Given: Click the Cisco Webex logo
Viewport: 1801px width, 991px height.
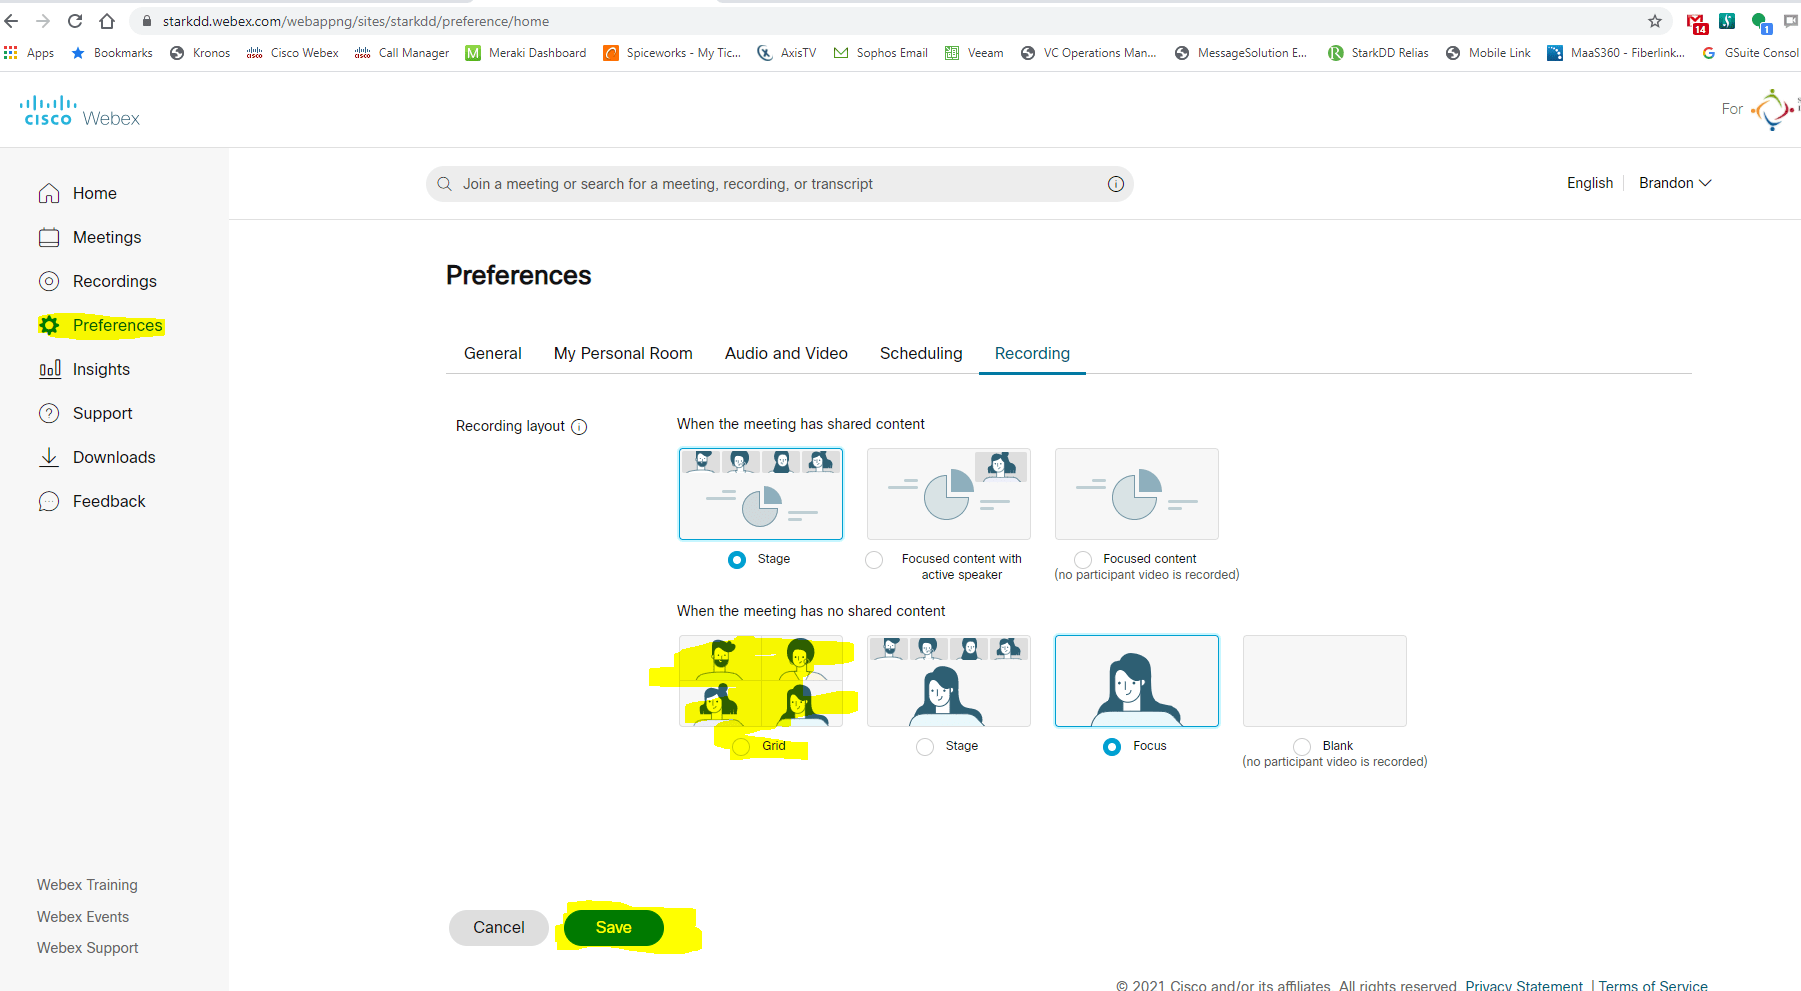Looking at the screenshot, I should (80, 111).
